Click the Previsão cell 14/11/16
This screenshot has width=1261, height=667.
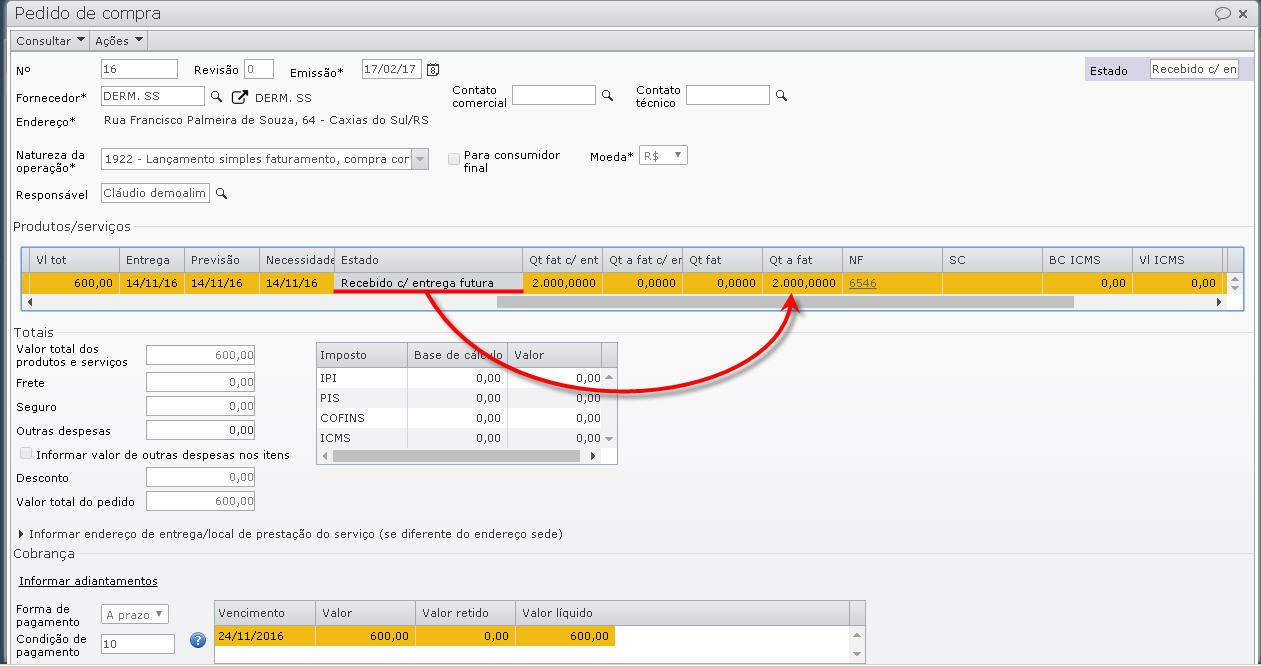pyautogui.click(x=222, y=283)
